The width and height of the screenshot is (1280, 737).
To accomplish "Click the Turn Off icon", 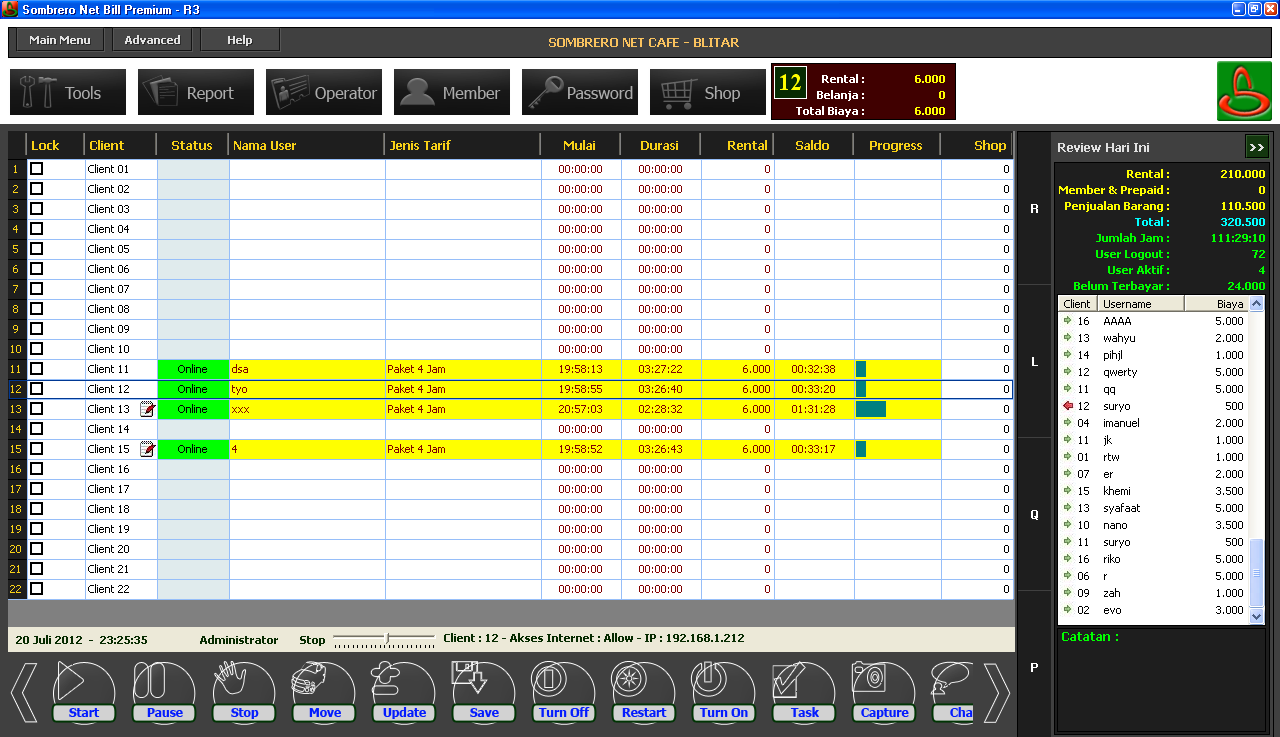I will pos(564,692).
